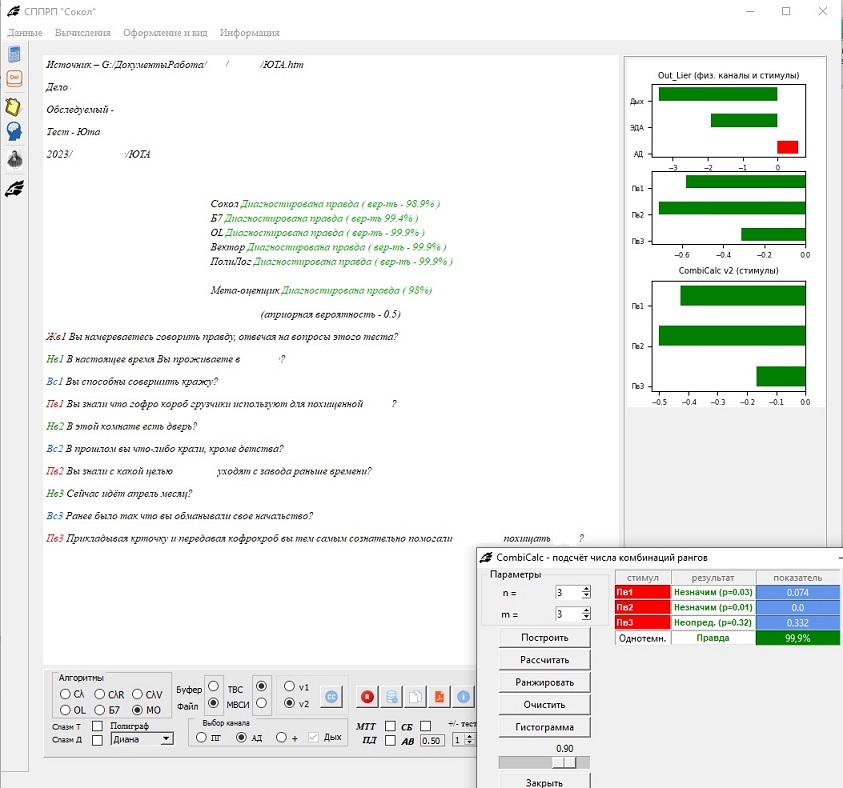Increase the n value using spinner arrow

point(587,589)
